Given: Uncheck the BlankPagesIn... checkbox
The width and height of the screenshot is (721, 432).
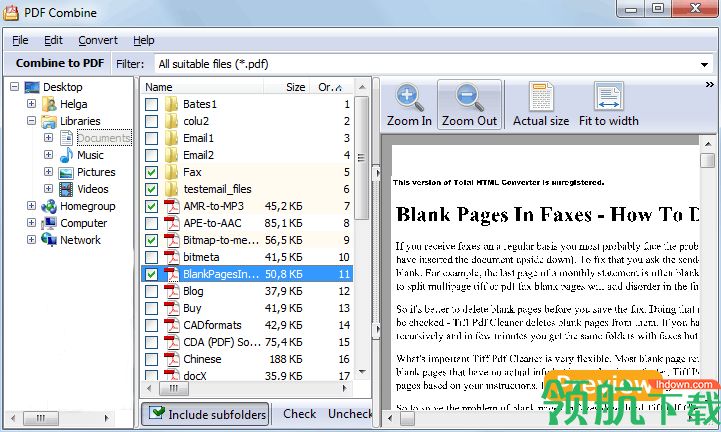Looking at the screenshot, I should click(x=151, y=274).
